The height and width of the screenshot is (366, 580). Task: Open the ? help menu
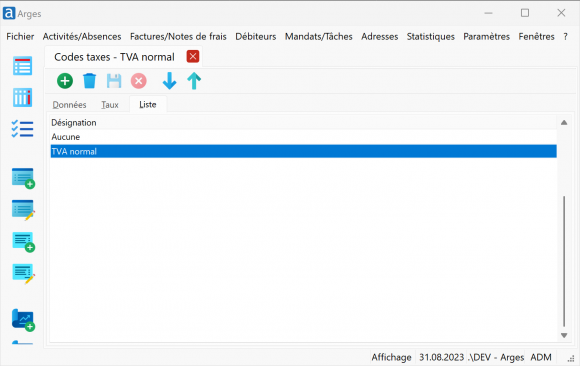pos(566,36)
